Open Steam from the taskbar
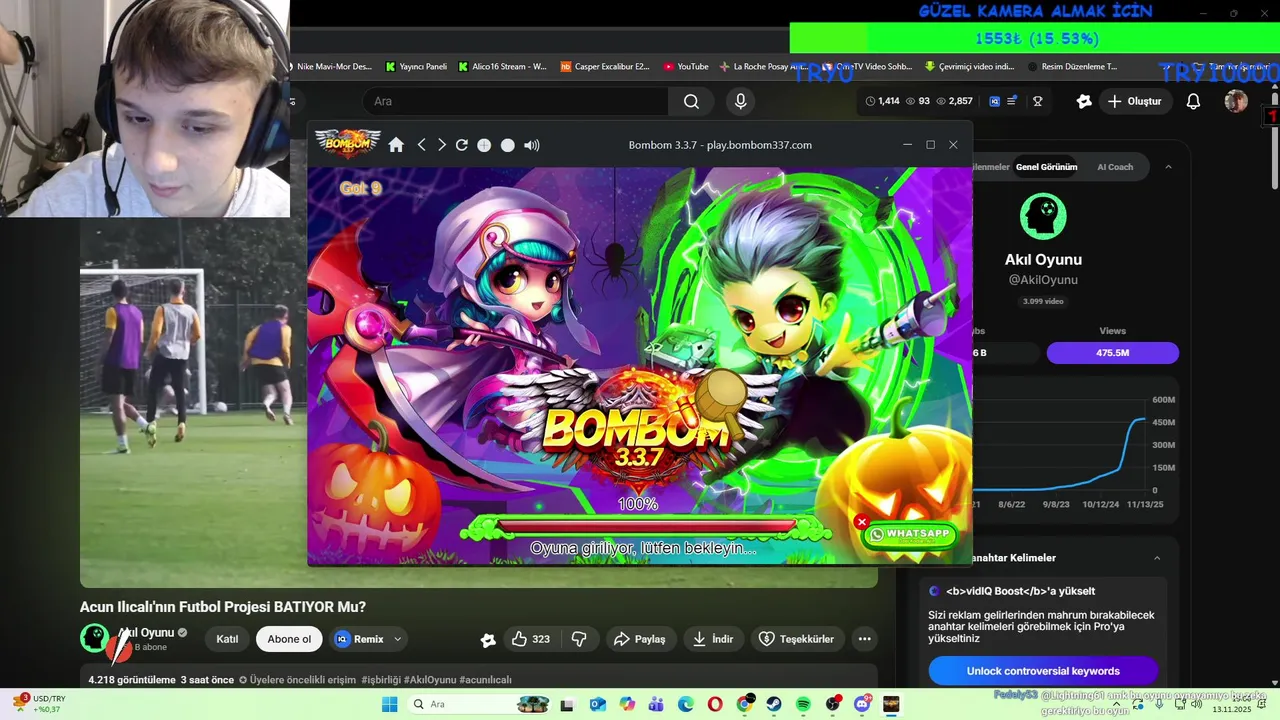Viewport: 1280px width, 720px height. pos(774,704)
